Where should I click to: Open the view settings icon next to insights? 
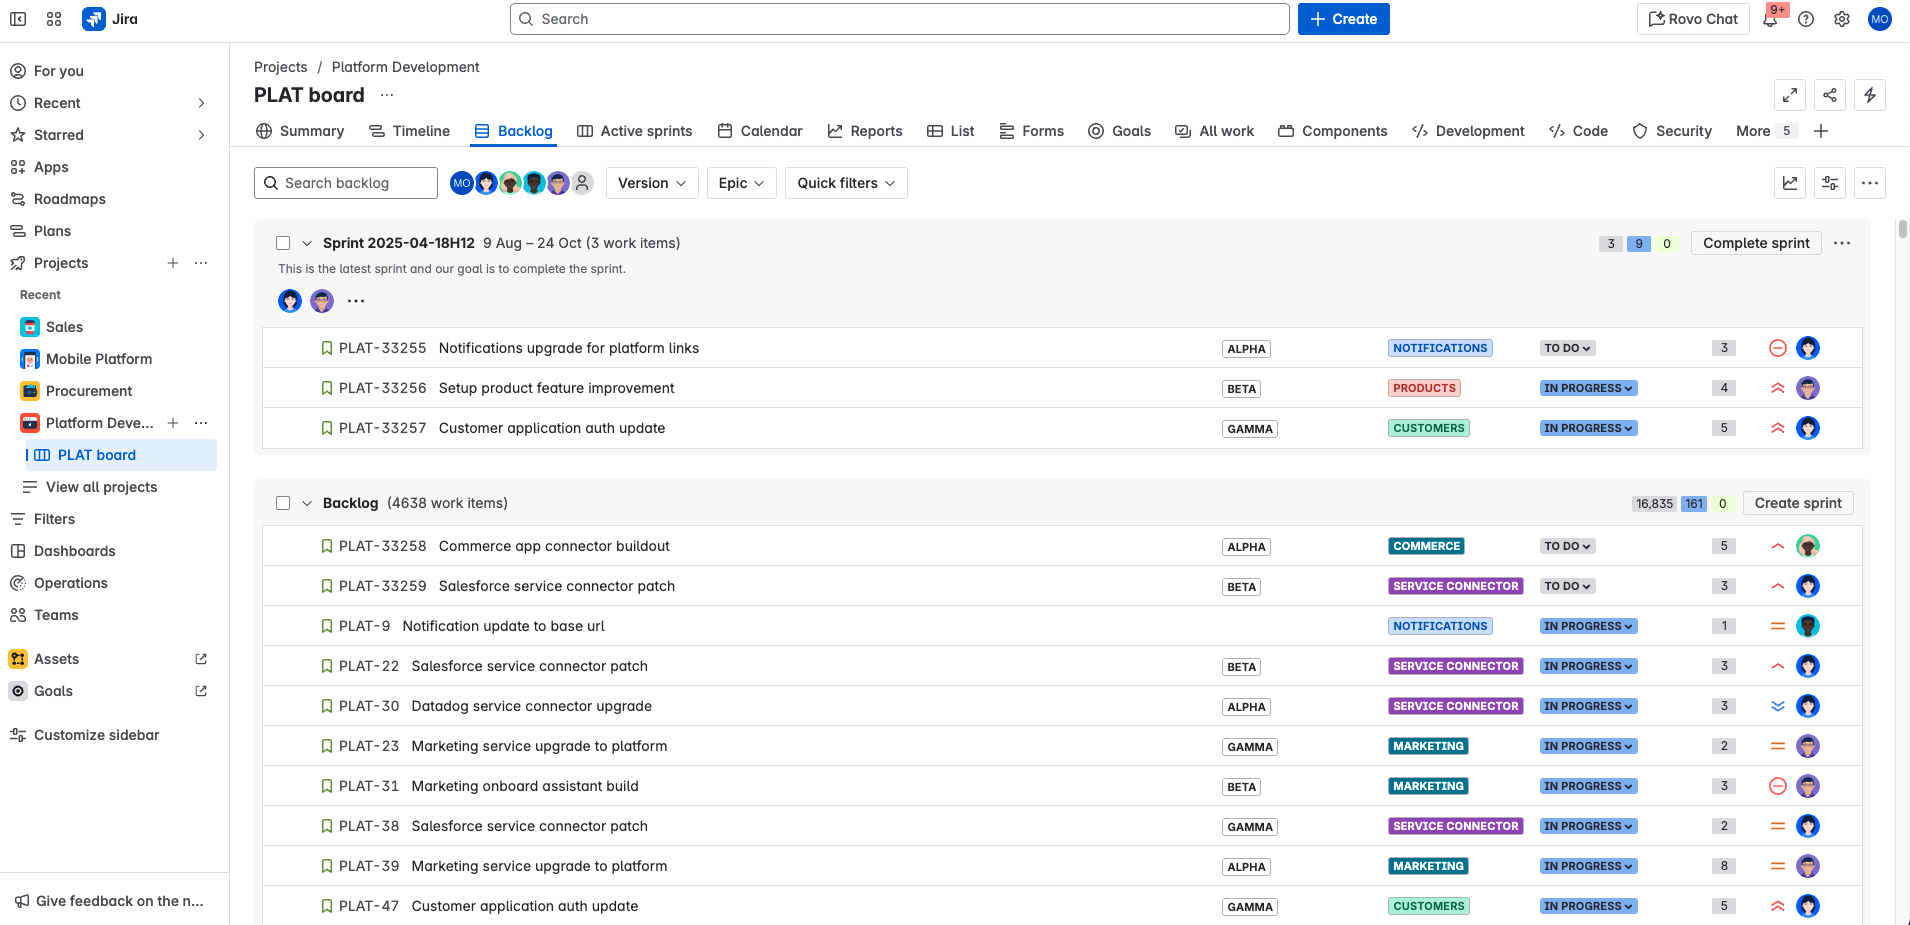(x=1831, y=183)
